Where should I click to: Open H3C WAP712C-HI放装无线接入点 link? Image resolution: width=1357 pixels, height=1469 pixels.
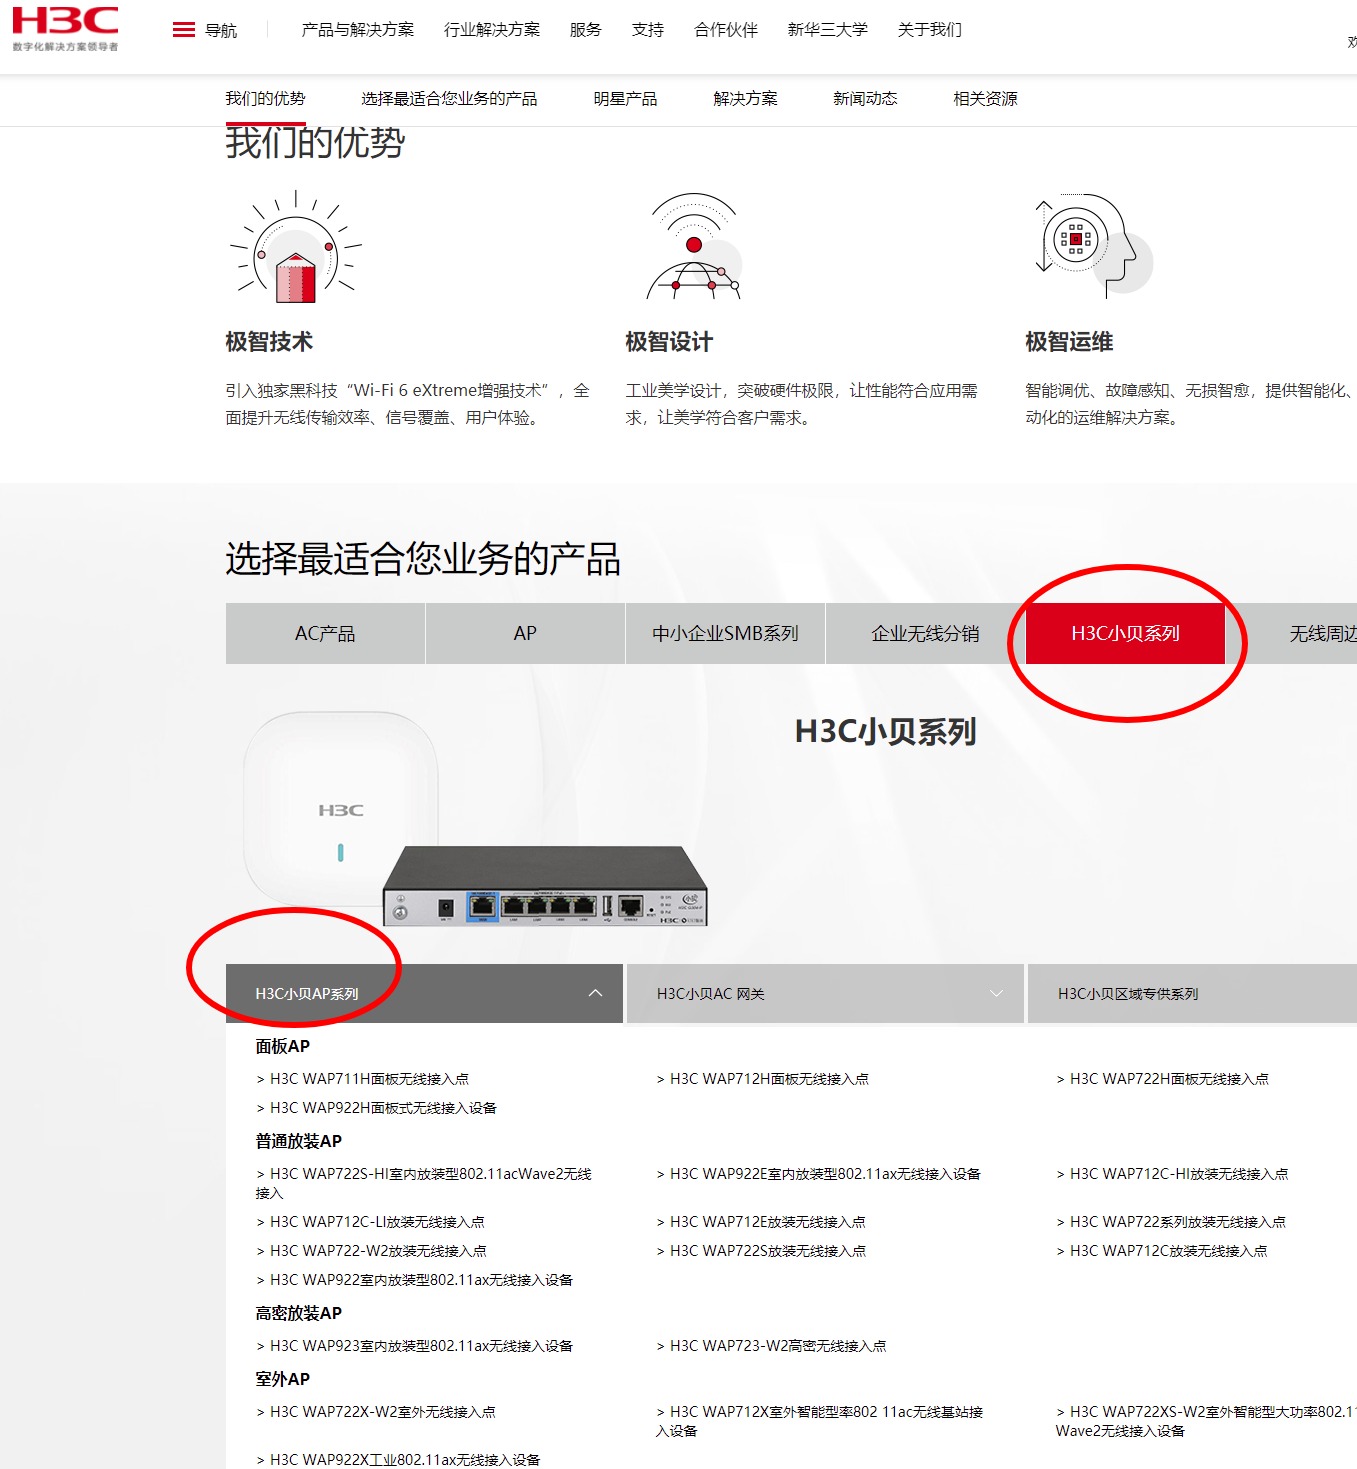pyautogui.click(x=1172, y=1174)
